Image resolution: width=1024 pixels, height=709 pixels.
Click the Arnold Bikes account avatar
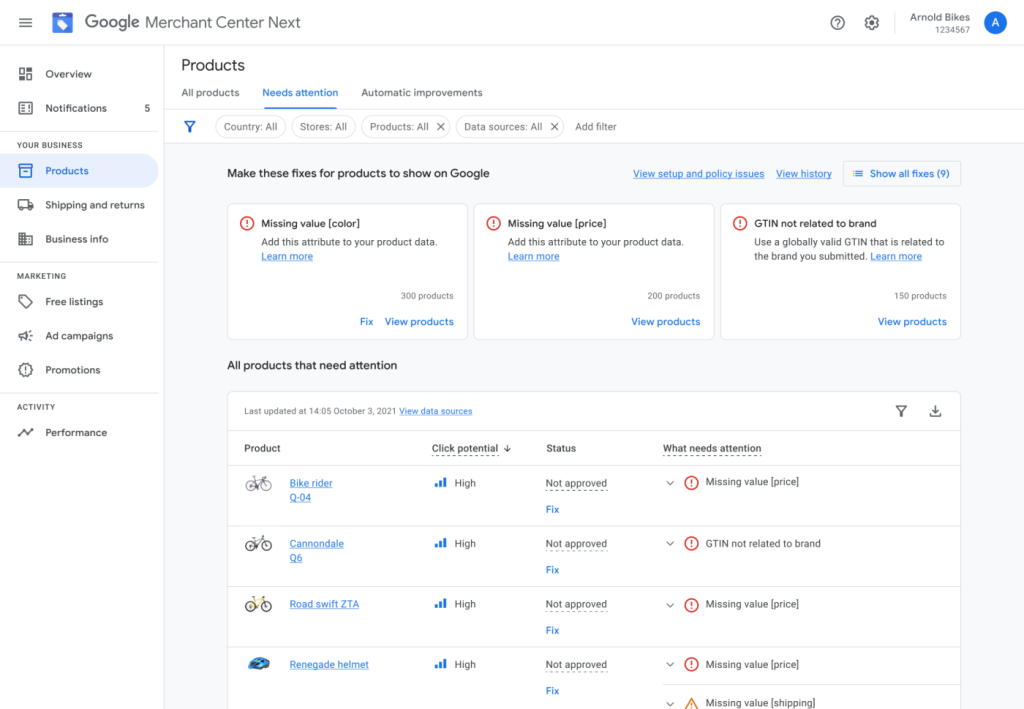[994, 23]
